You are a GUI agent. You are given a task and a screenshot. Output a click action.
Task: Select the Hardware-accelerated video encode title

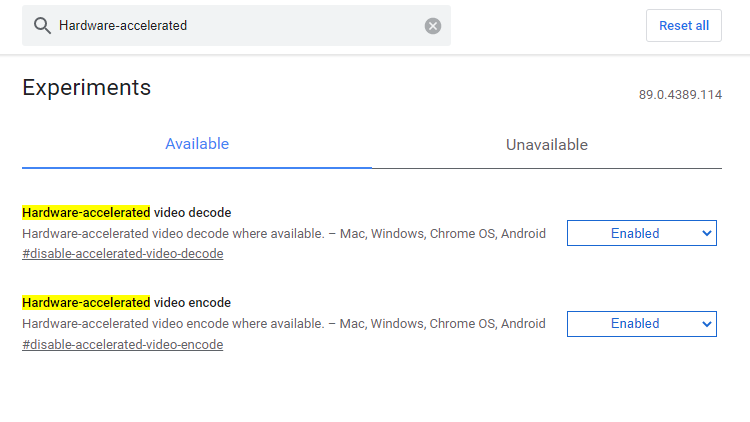[x=127, y=302]
